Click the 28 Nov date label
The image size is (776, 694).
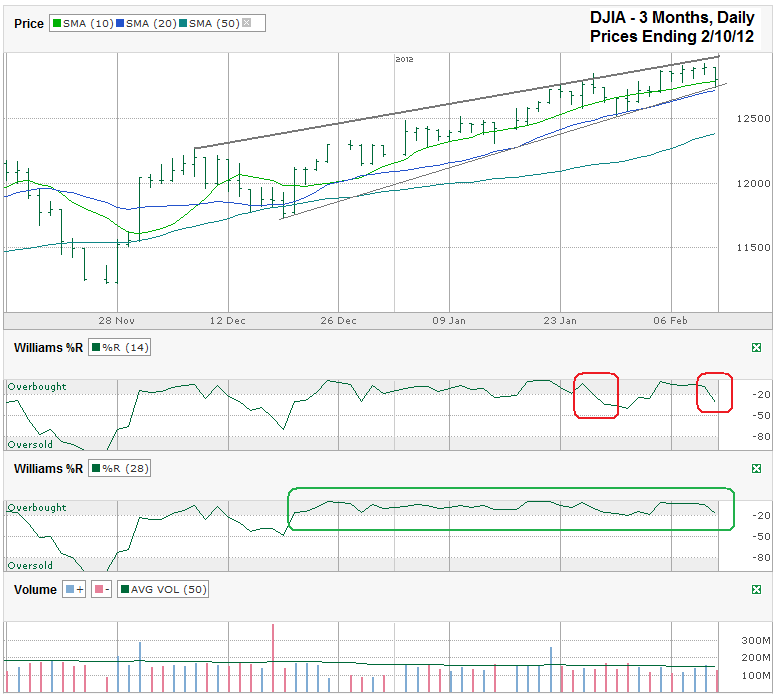click(116, 320)
